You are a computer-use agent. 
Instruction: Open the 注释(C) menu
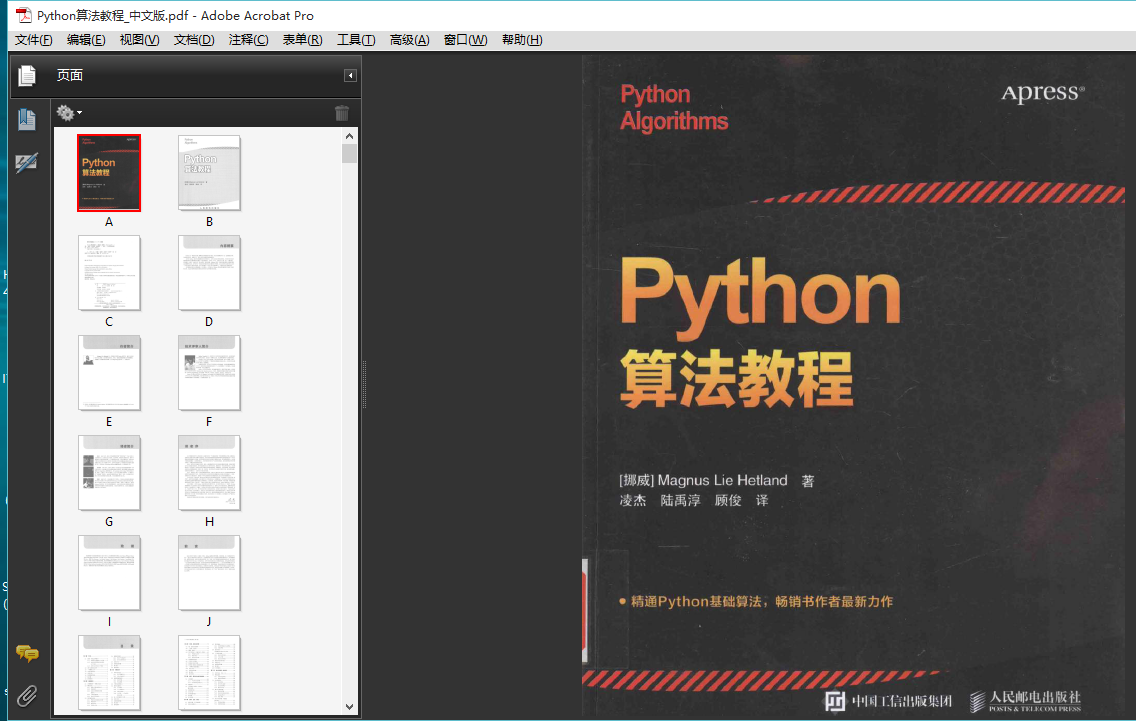click(248, 40)
